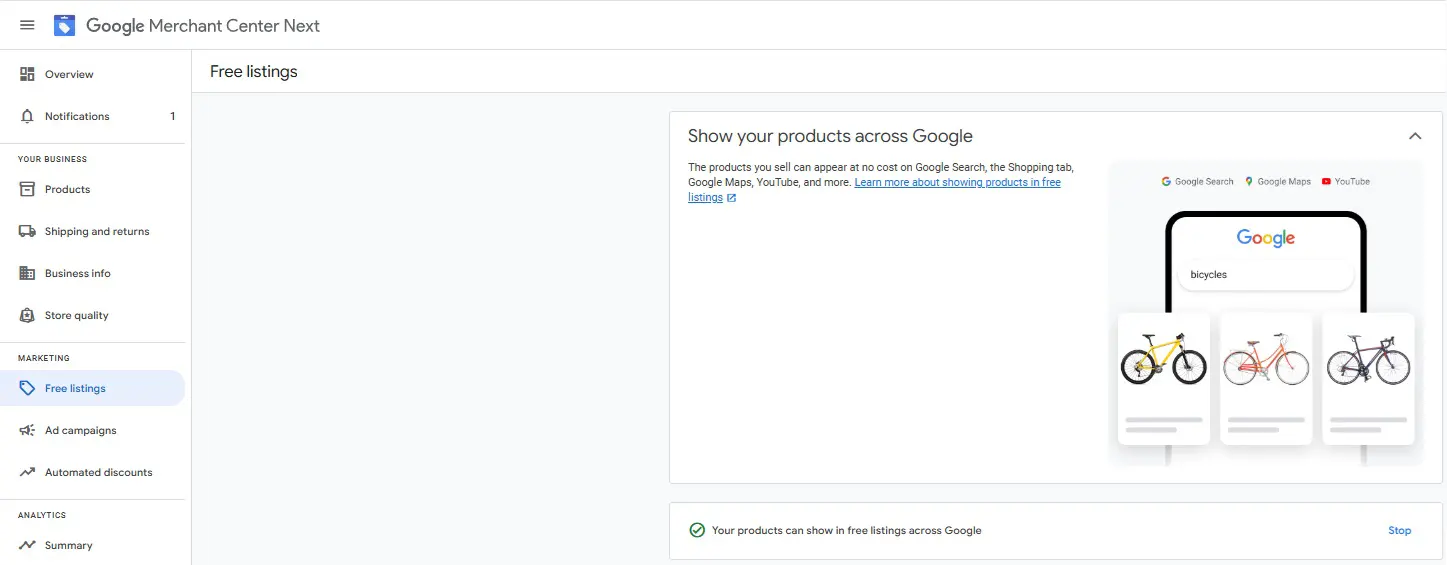Click the Google Merchant Center Next title

click(x=203, y=26)
